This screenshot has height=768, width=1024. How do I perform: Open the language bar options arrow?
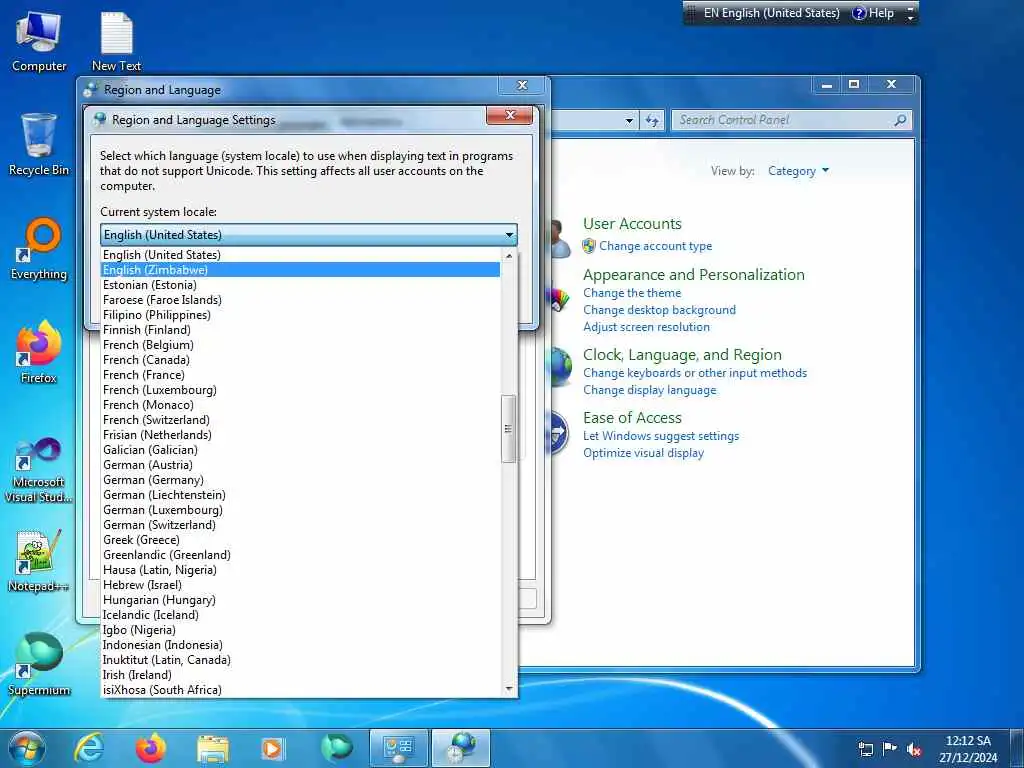click(910, 13)
